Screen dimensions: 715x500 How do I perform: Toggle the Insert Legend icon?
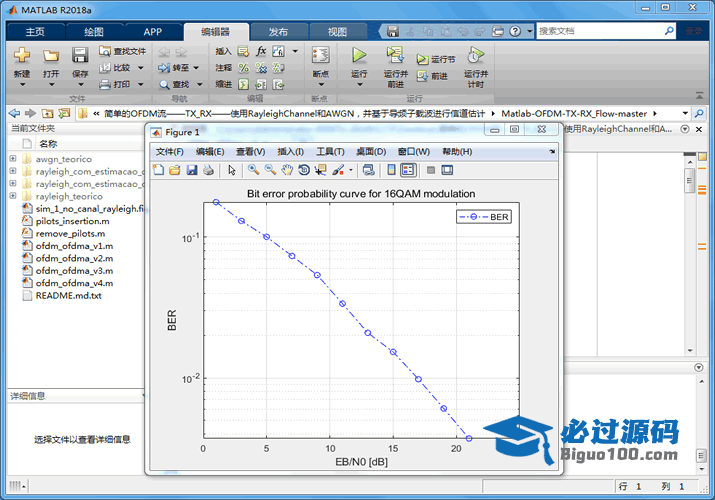tap(408, 170)
